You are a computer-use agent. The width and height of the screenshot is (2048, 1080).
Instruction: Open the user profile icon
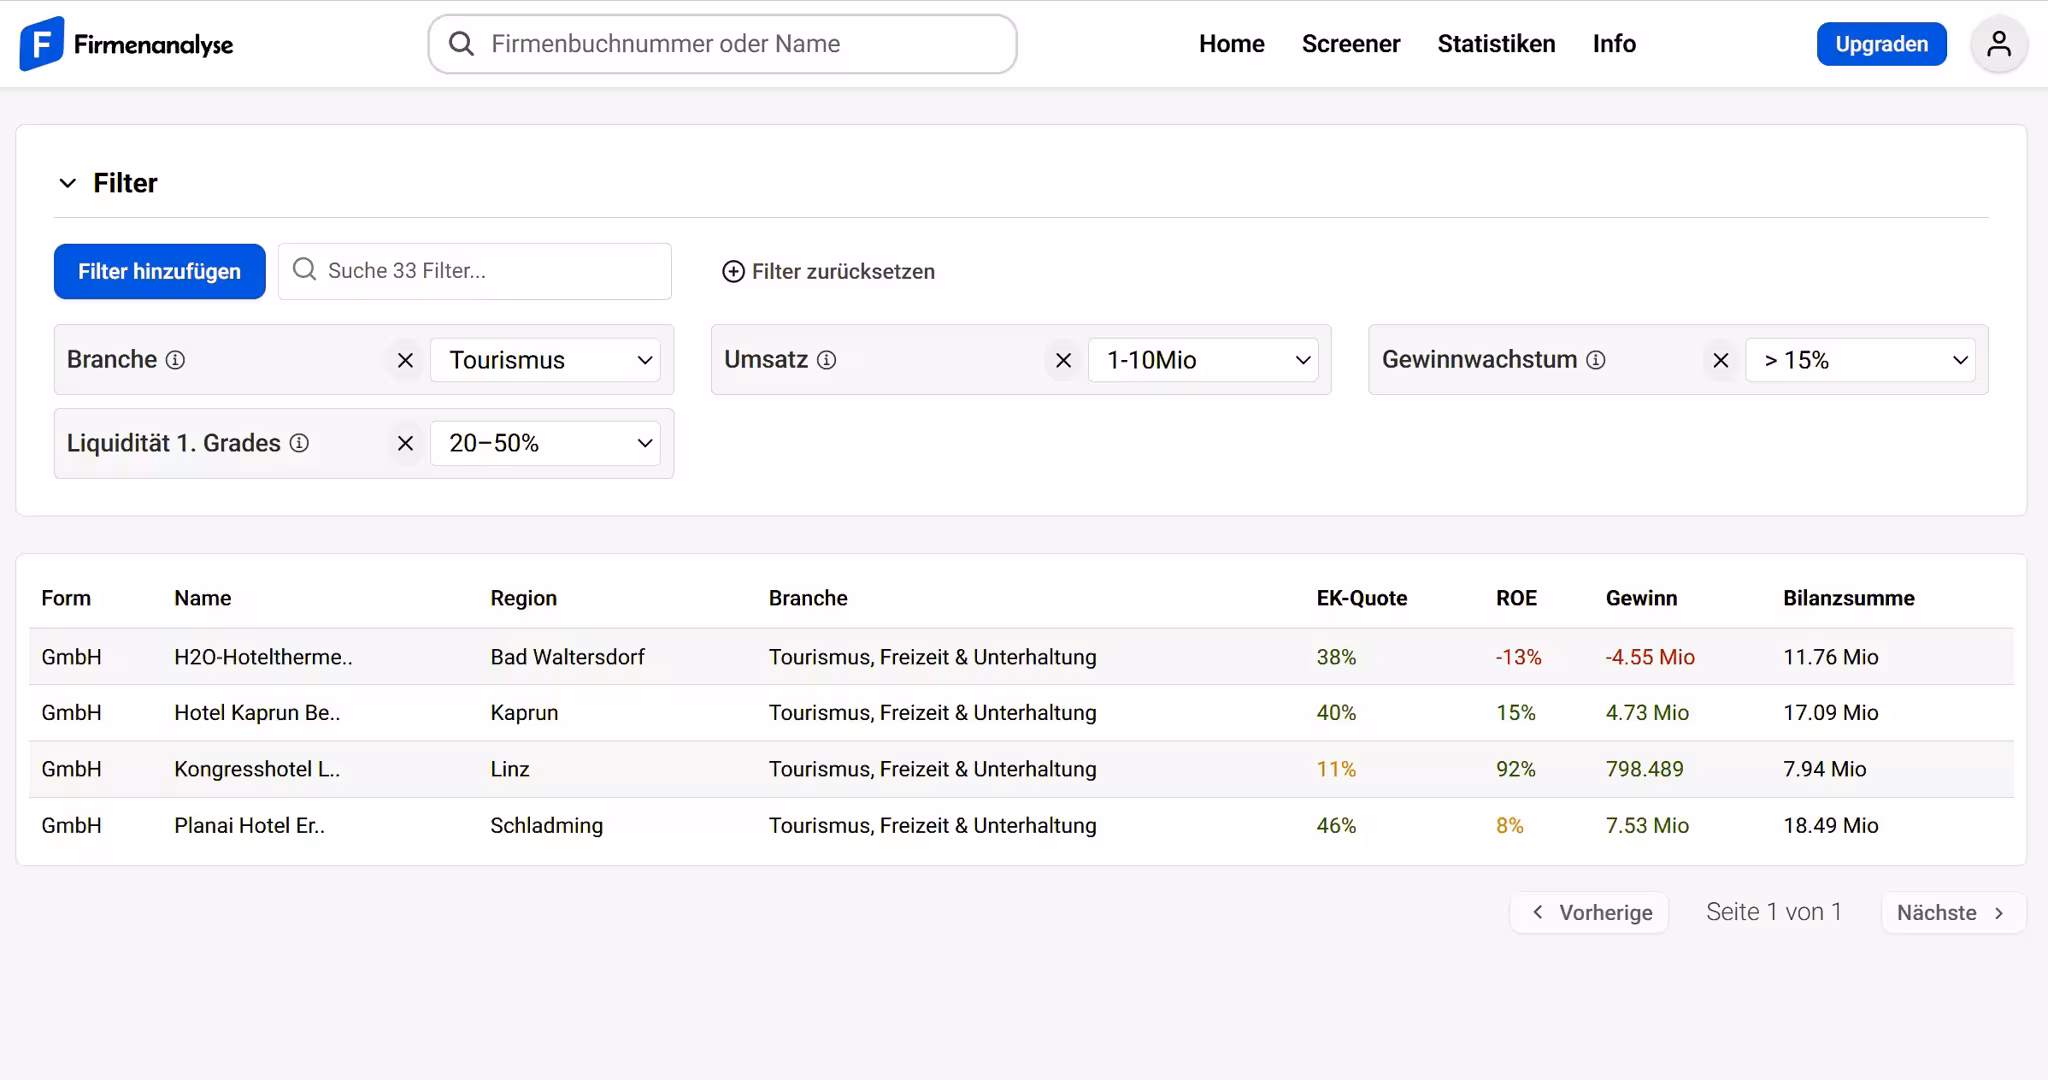tap(1998, 43)
